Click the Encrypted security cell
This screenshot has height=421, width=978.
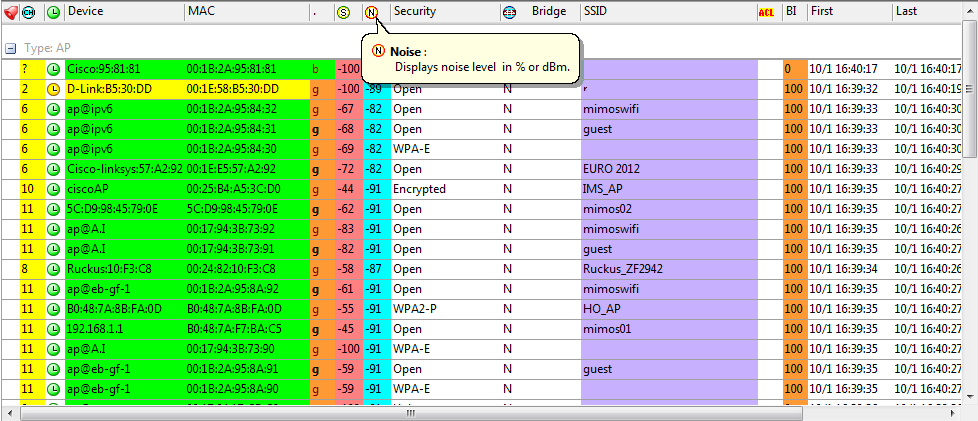click(445, 189)
